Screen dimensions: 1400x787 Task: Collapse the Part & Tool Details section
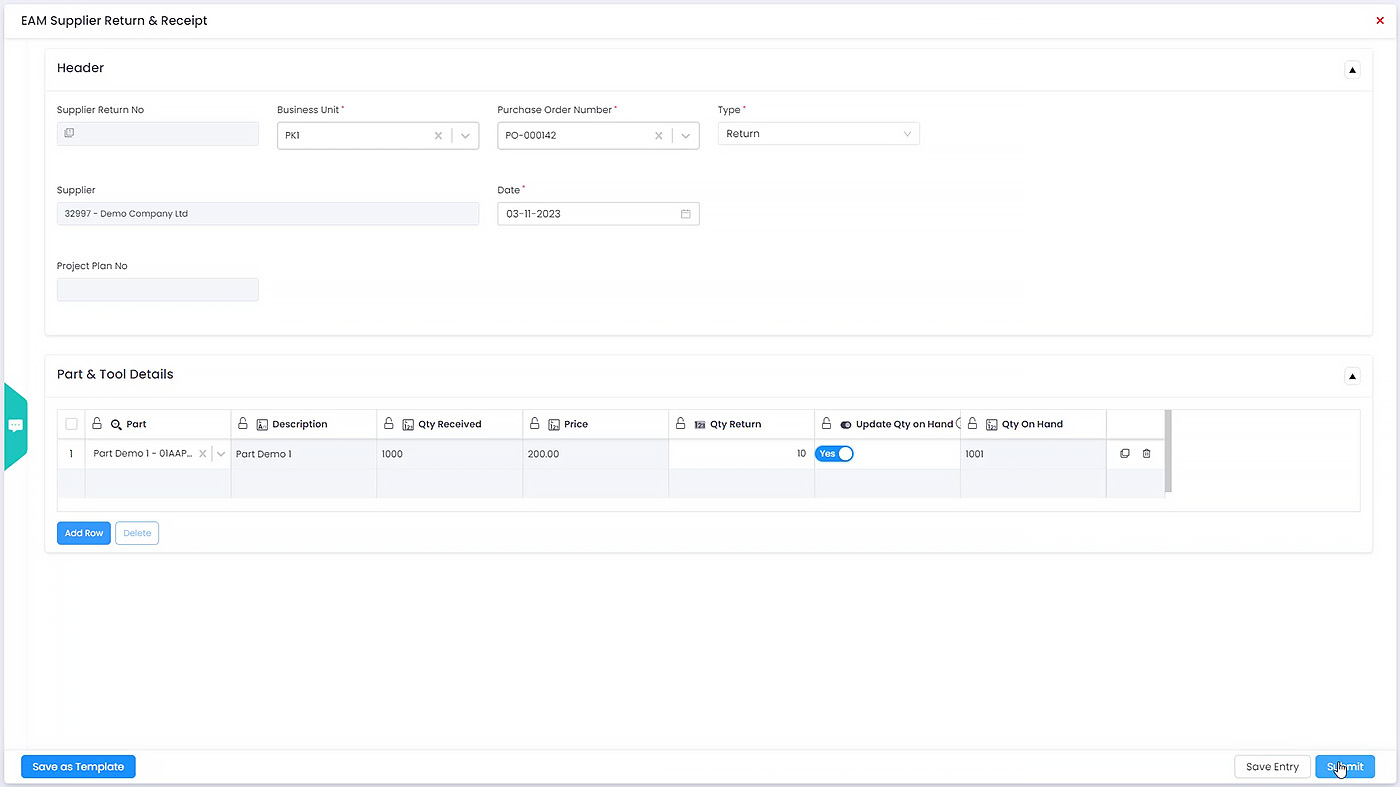click(1352, 376)
